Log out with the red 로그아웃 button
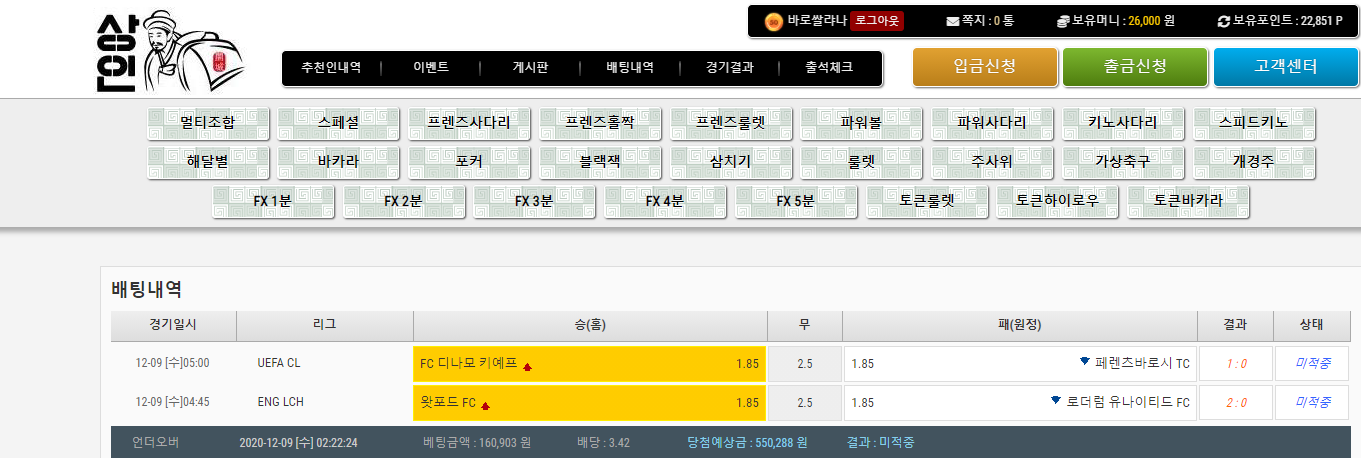This screenshot has height=458, width=1361. pyautogui.click(x=876, y=21)
